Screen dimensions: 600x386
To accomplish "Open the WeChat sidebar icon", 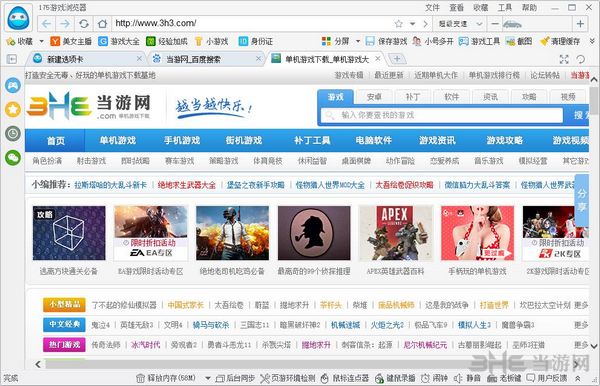I will coord(13,157).
